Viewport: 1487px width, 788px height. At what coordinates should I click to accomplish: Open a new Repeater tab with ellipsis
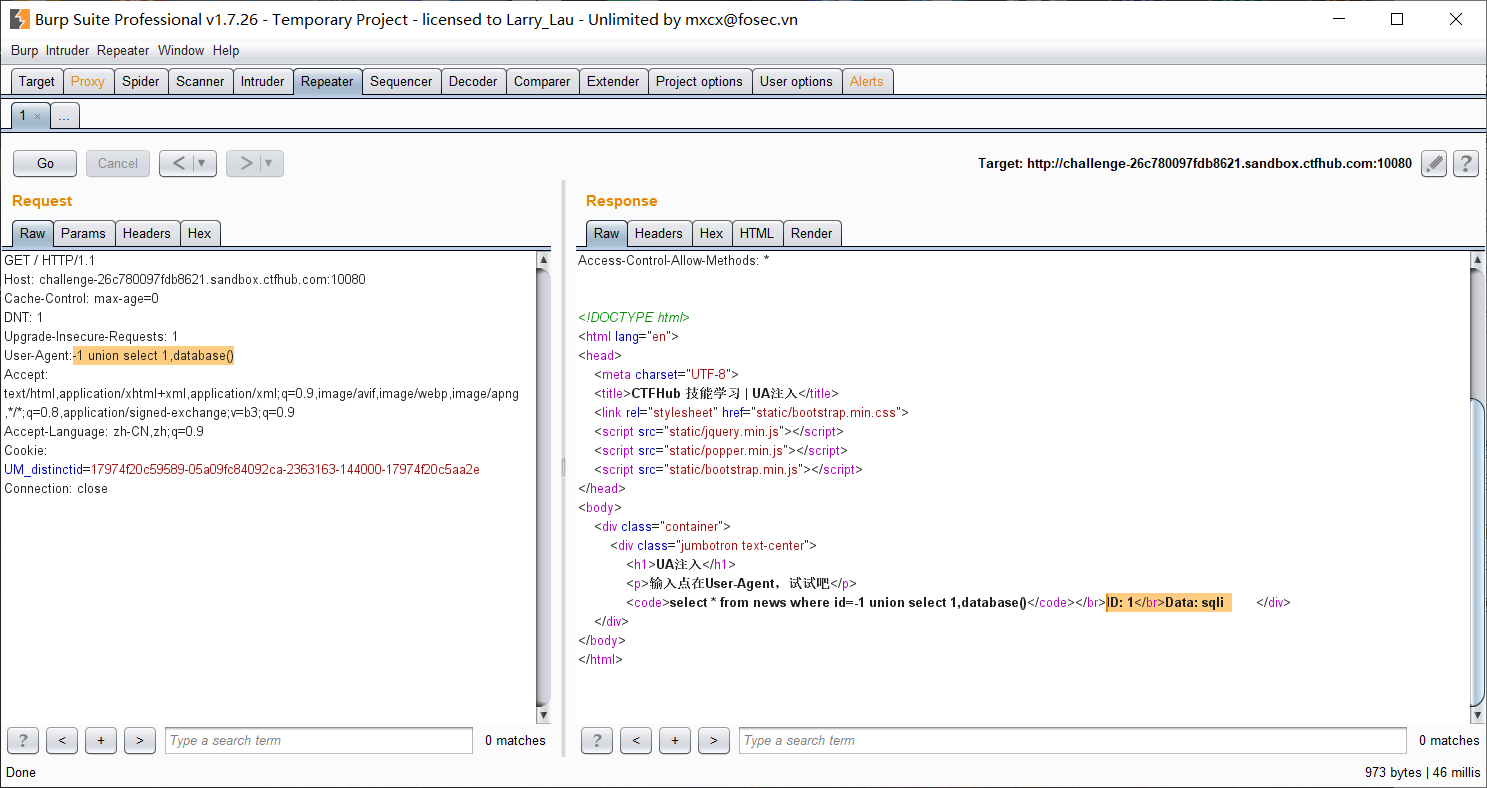(x=64, y=117)
